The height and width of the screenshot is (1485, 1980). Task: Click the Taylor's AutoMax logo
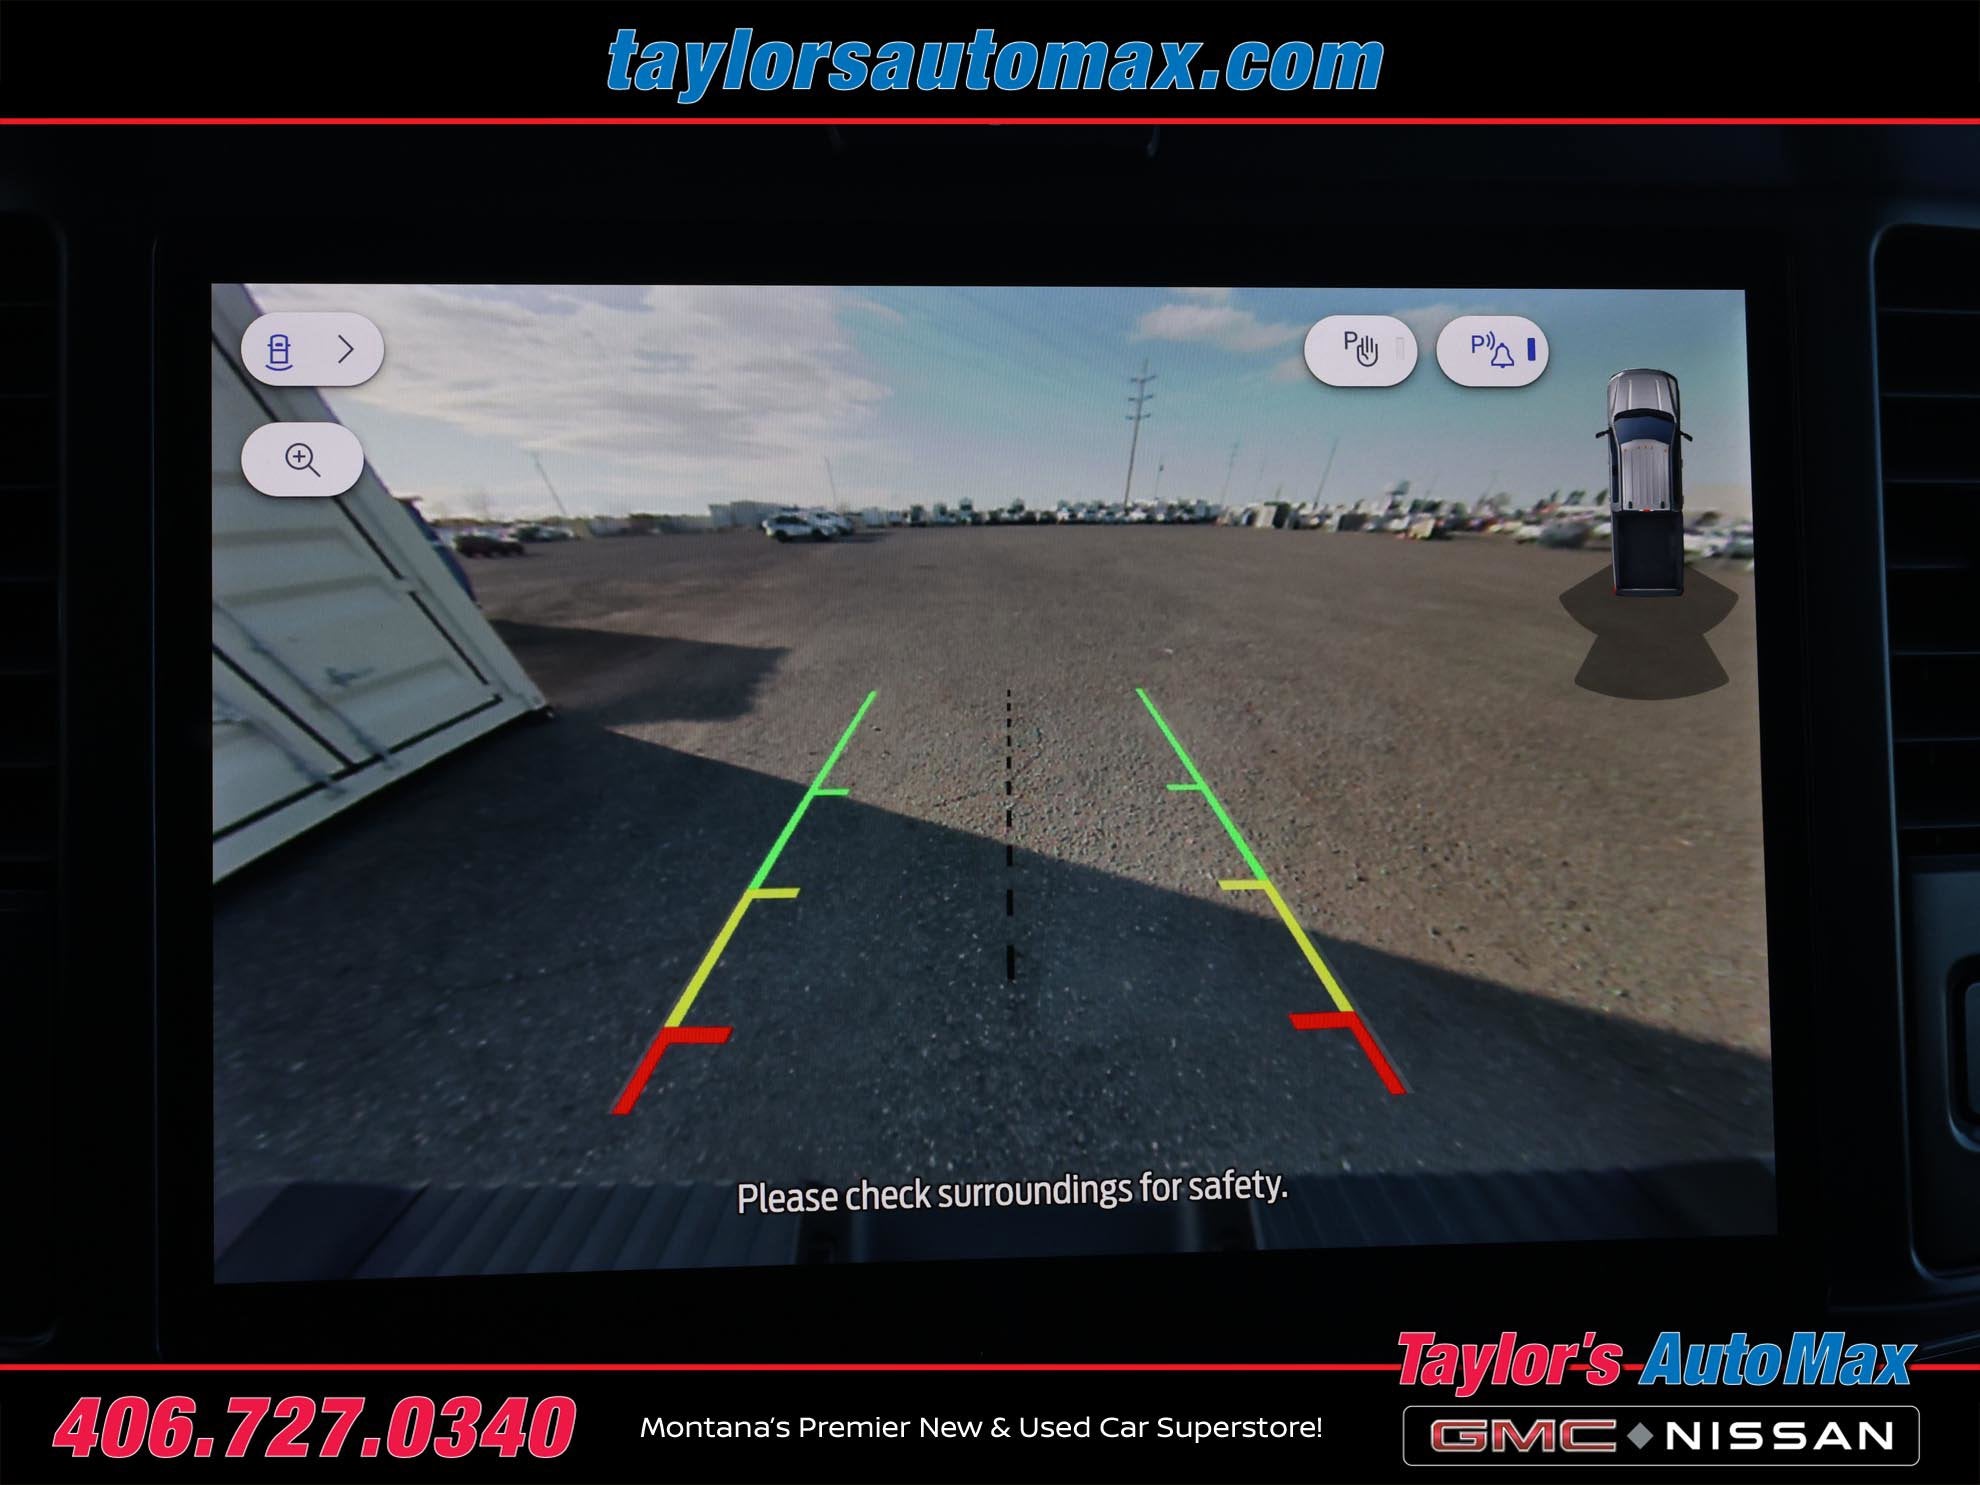[1655, 1361]
